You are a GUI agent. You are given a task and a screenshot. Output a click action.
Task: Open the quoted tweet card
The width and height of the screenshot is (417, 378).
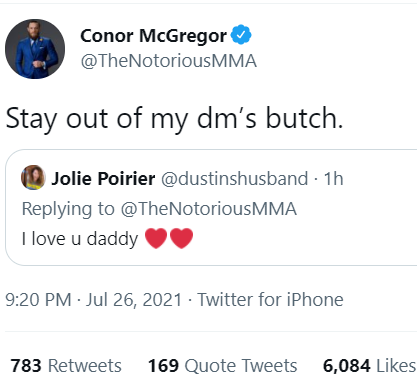pyautogui.click(x=211, y=207)
